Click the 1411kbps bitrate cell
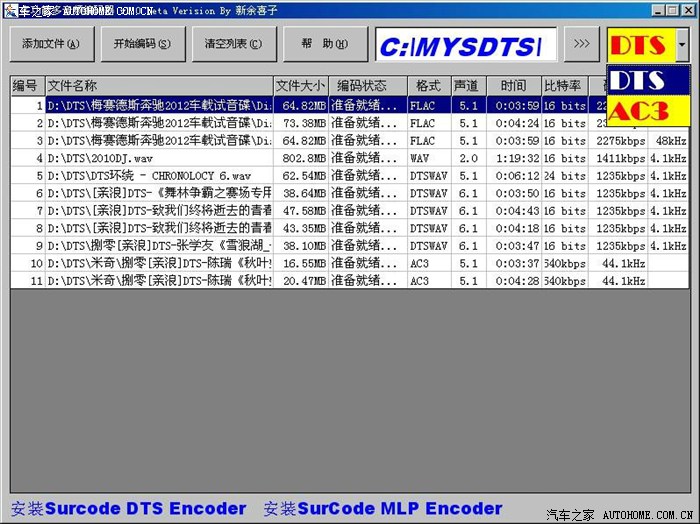The image size is (700, 524). 618,158
